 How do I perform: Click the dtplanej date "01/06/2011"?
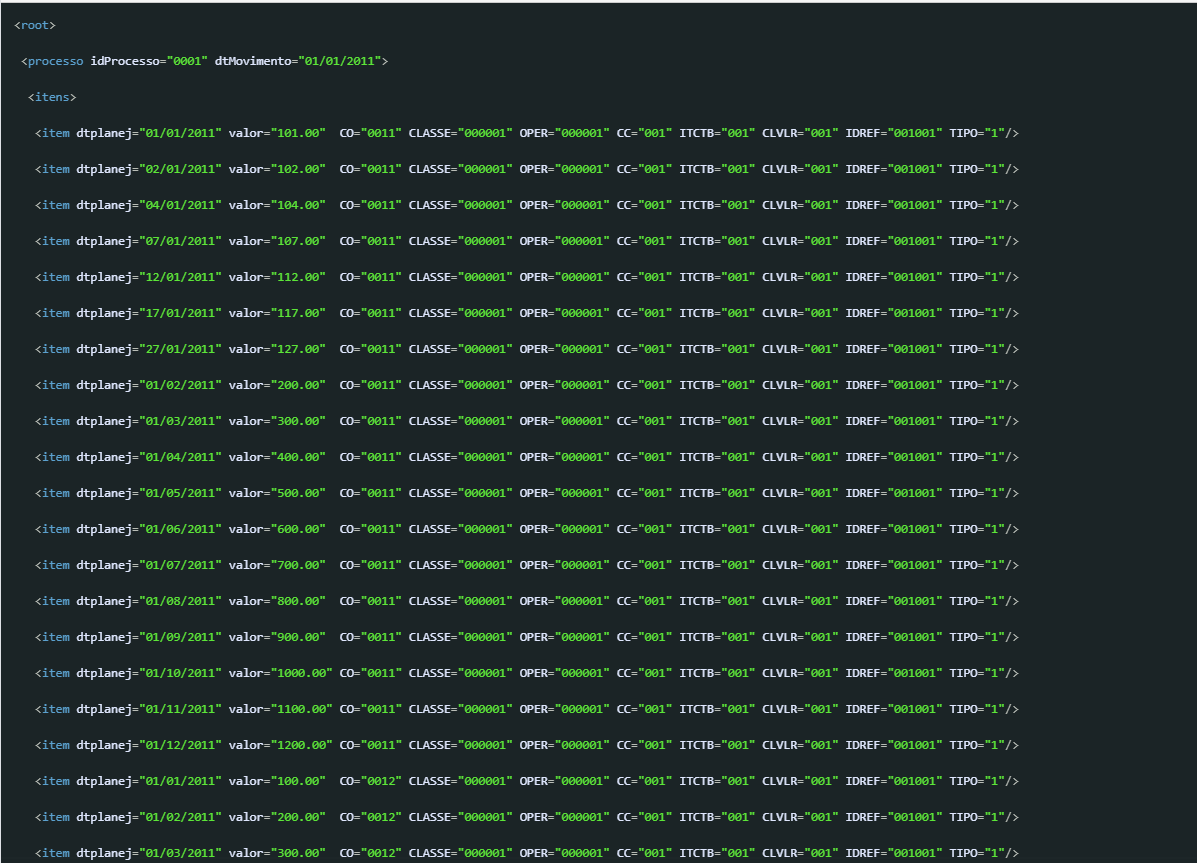pos(181,528)
